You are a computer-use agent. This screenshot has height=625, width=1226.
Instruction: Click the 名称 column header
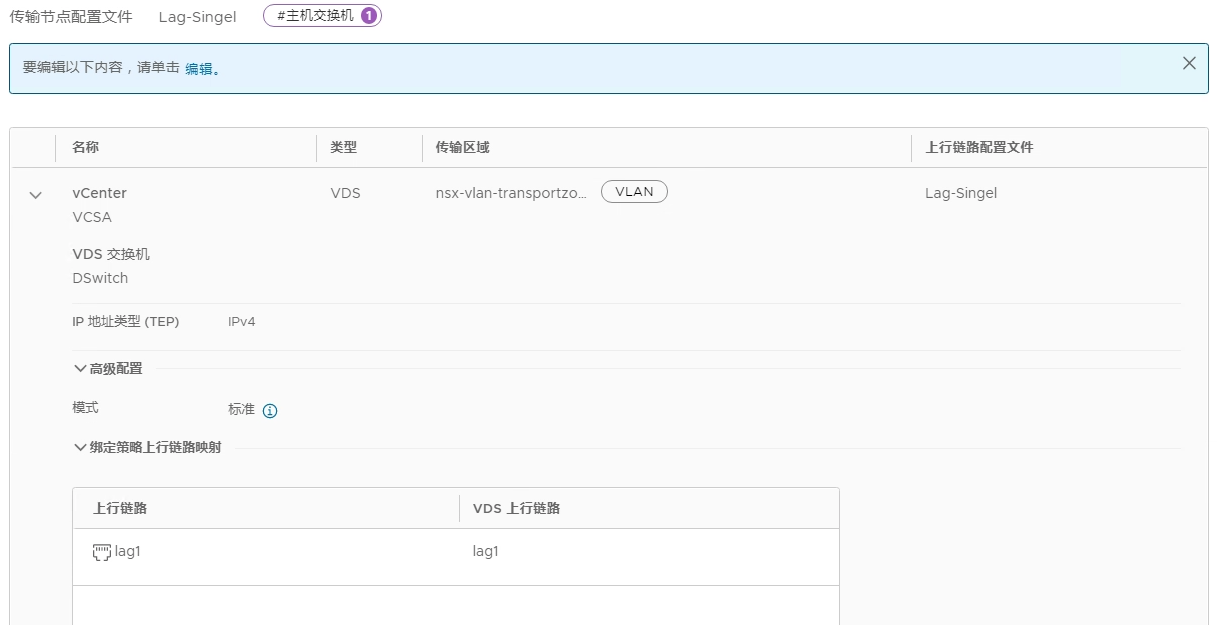tap(86, 148)
